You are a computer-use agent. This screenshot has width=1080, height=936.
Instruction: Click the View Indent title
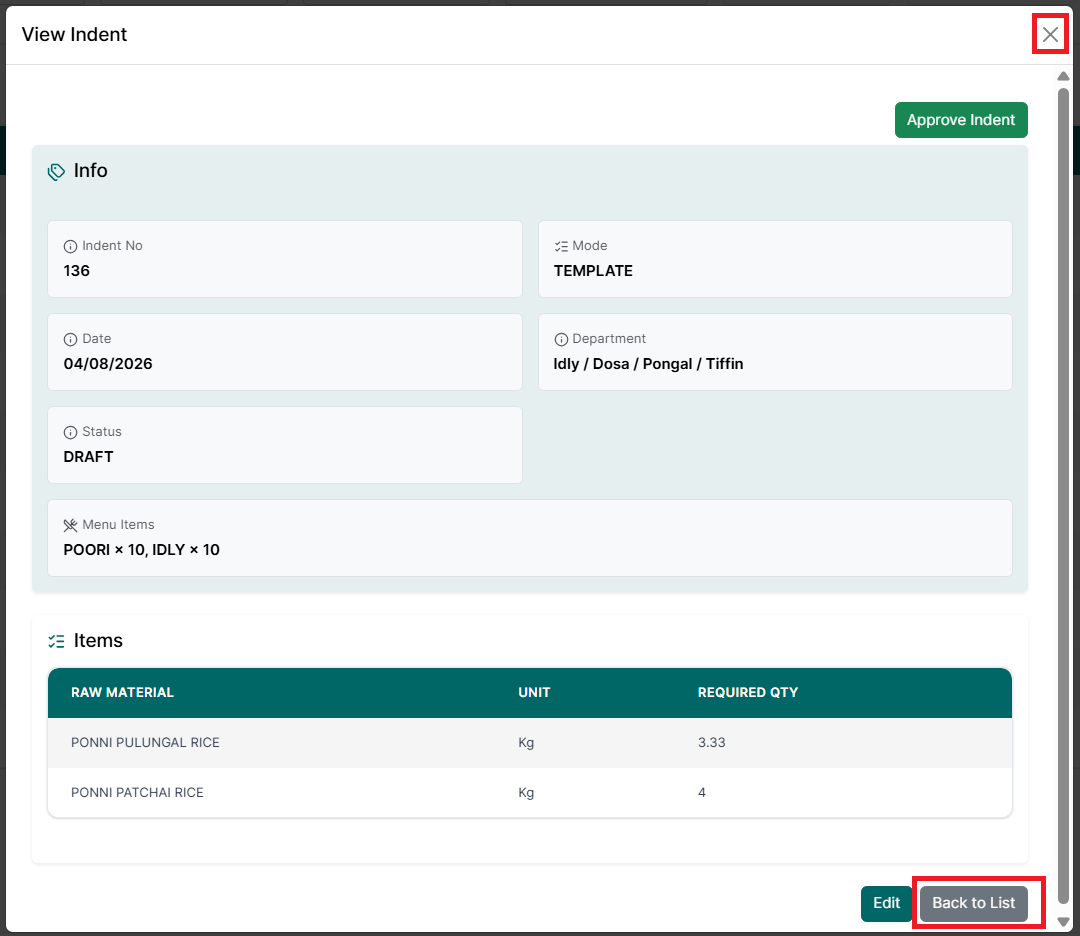pos(74,34)
